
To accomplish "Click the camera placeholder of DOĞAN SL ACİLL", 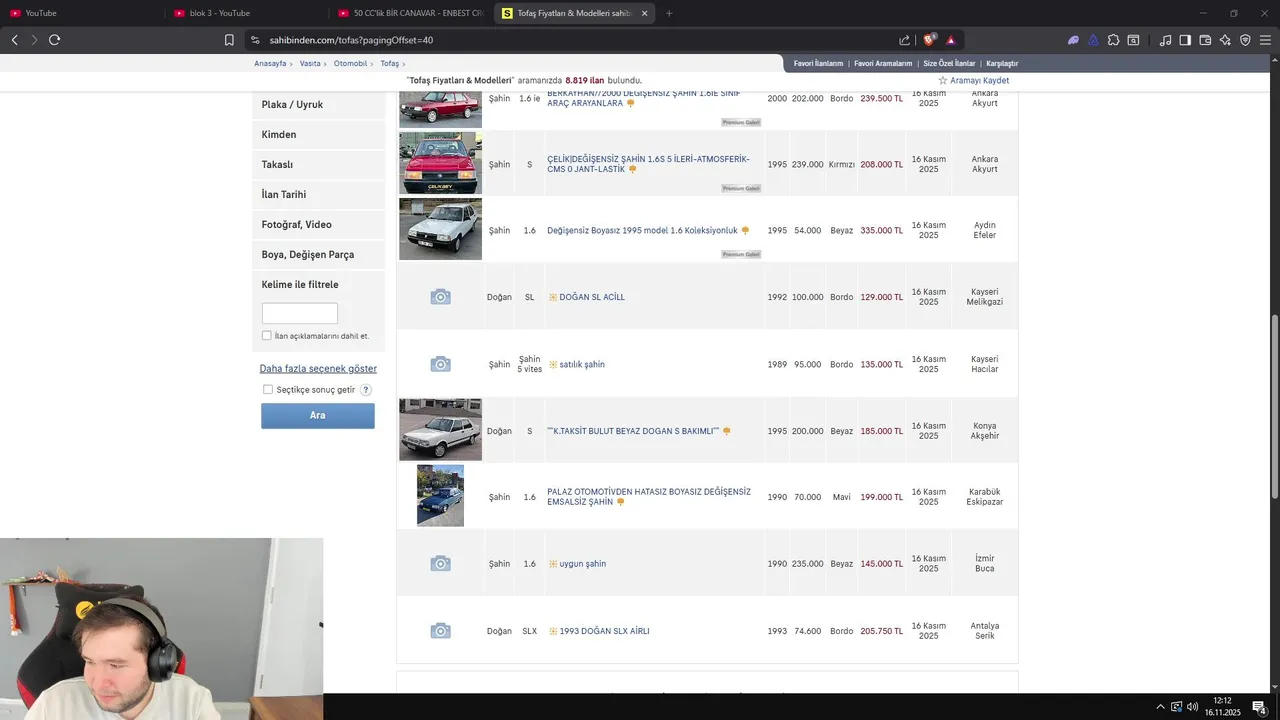I will [440, 297].
